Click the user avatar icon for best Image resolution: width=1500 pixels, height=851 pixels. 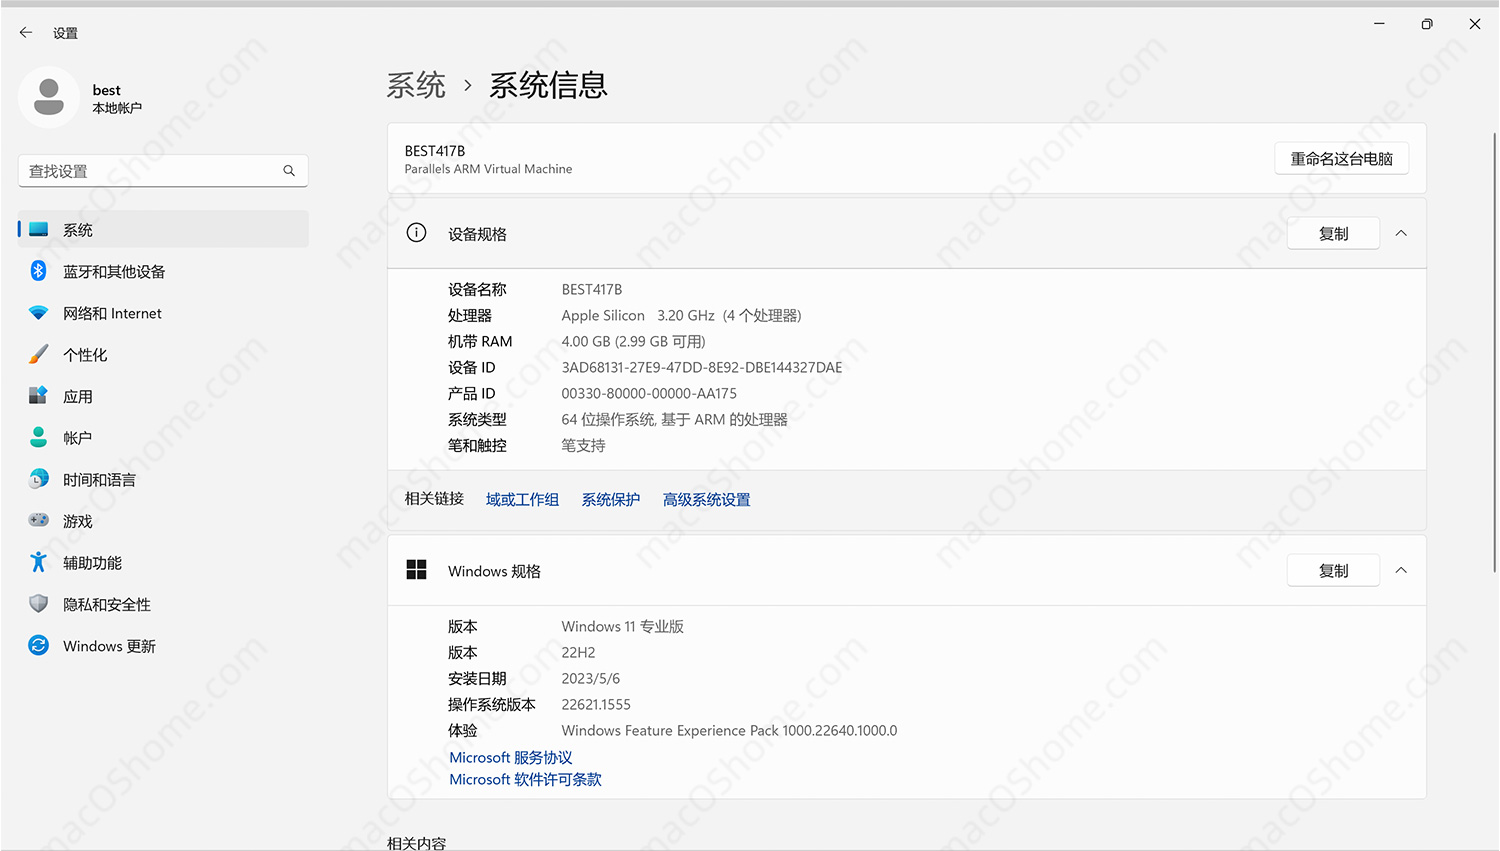pyautogui.click(x=49, y=97)
